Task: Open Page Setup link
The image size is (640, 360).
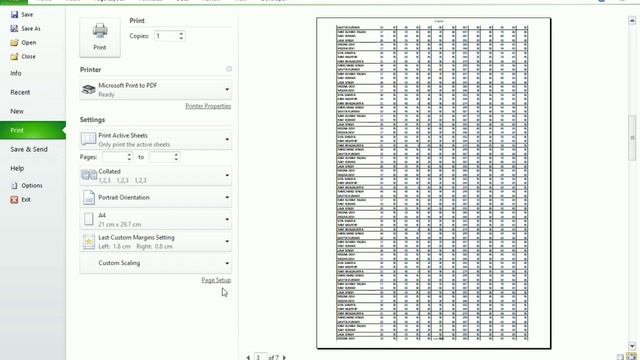Action: click(216, 280)
